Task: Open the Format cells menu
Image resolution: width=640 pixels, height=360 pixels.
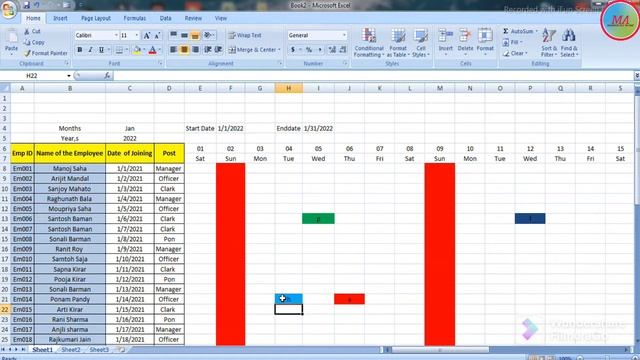Action: point(485,42)
